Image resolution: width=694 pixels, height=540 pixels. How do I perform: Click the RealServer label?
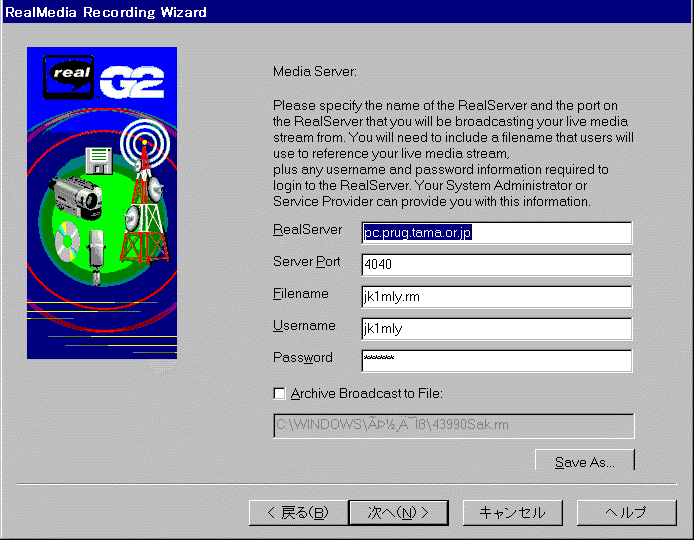click(308, 230)
